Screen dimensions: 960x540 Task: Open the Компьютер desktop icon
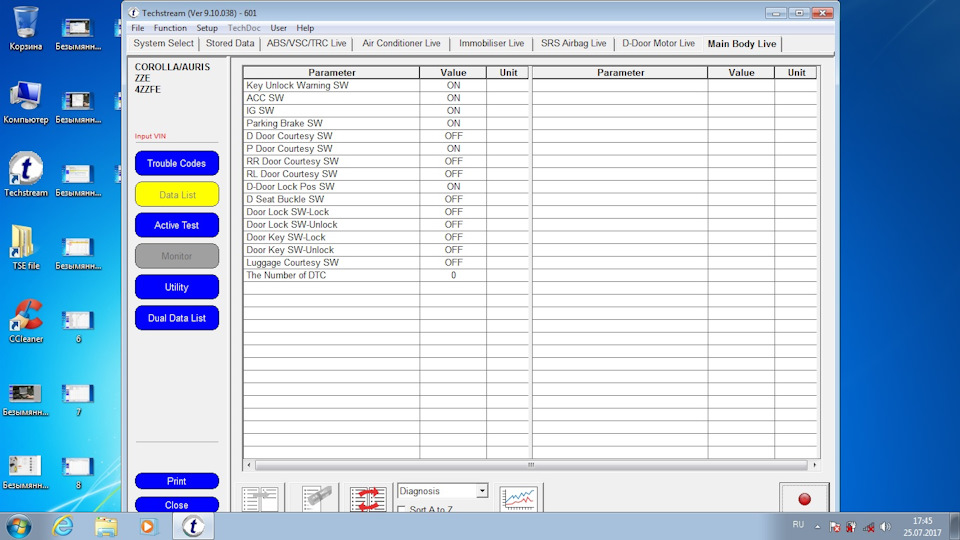point(26,102)
